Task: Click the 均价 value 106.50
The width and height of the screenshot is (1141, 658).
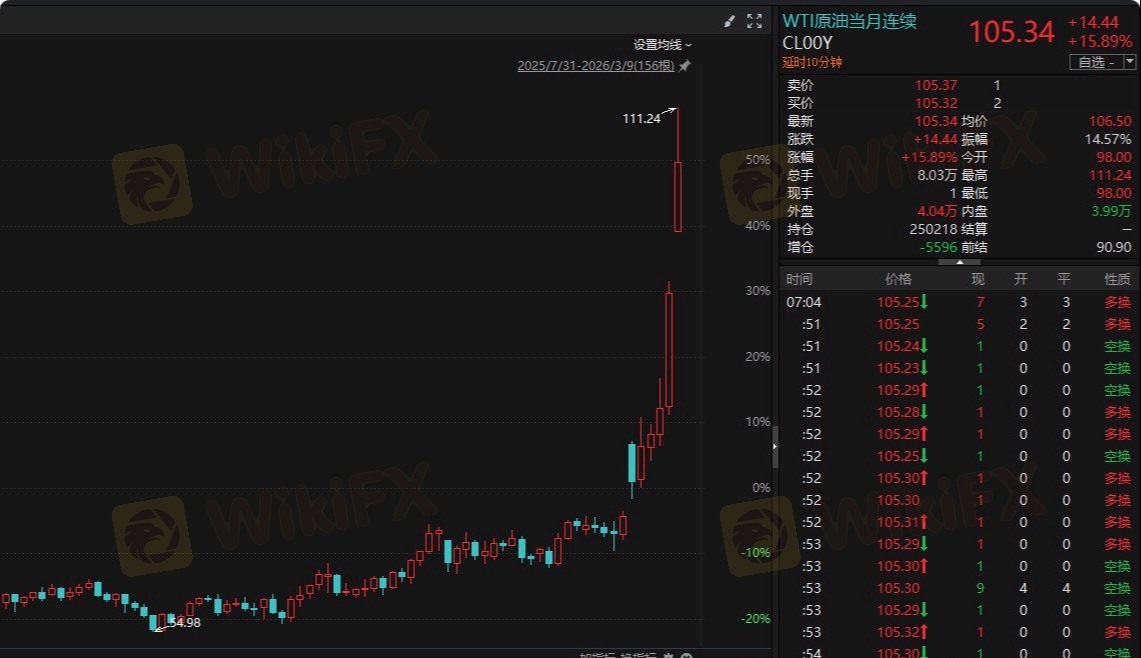Action: (1110, 121)
